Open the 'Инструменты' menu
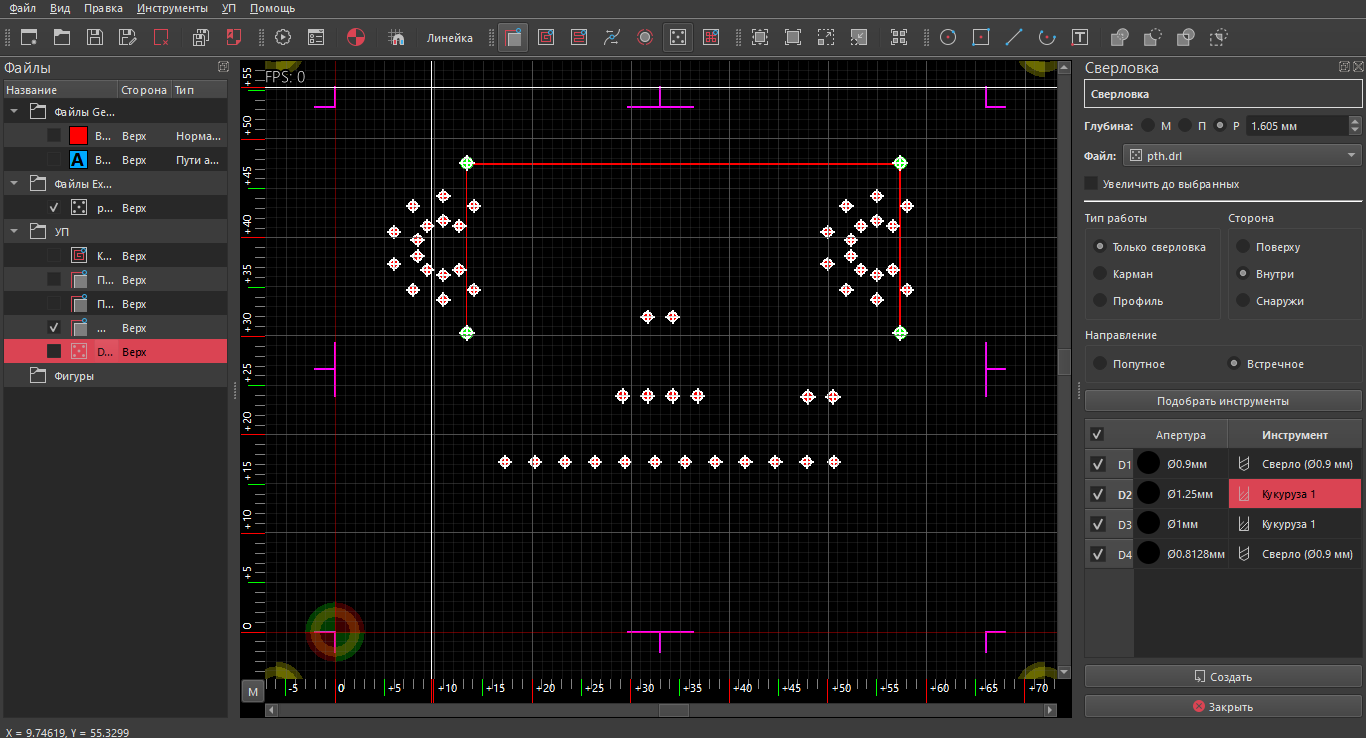Viewport: 1366px width, 738px height. 173,8
